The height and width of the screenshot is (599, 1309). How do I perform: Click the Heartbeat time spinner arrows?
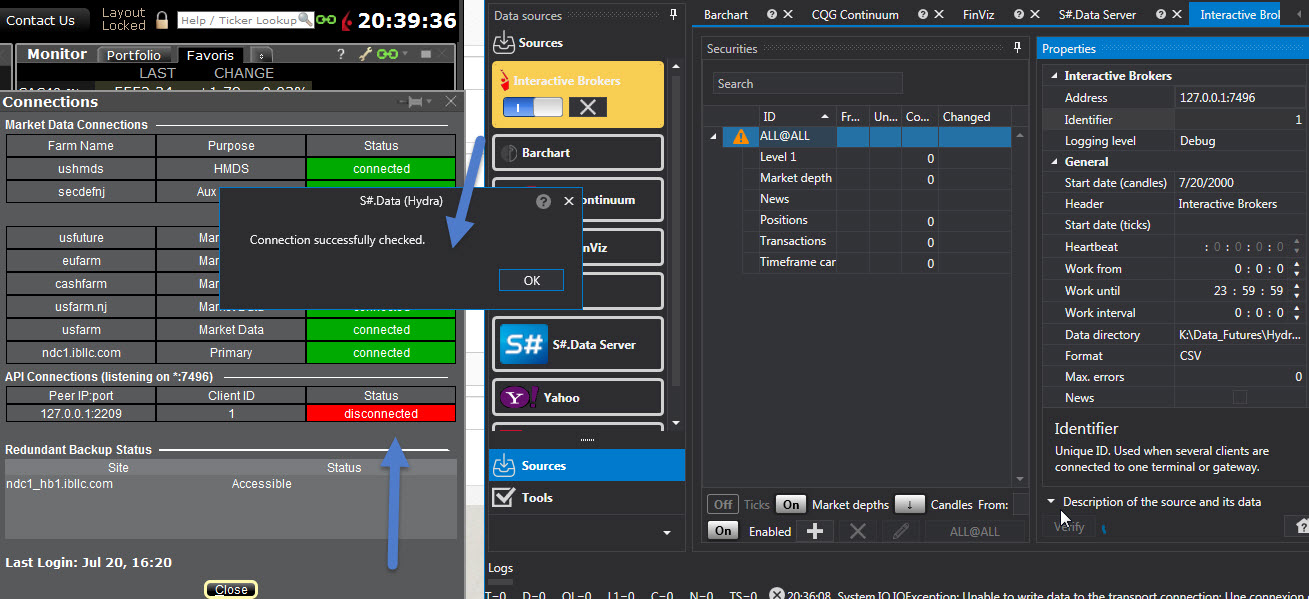tap(1297, 247)
